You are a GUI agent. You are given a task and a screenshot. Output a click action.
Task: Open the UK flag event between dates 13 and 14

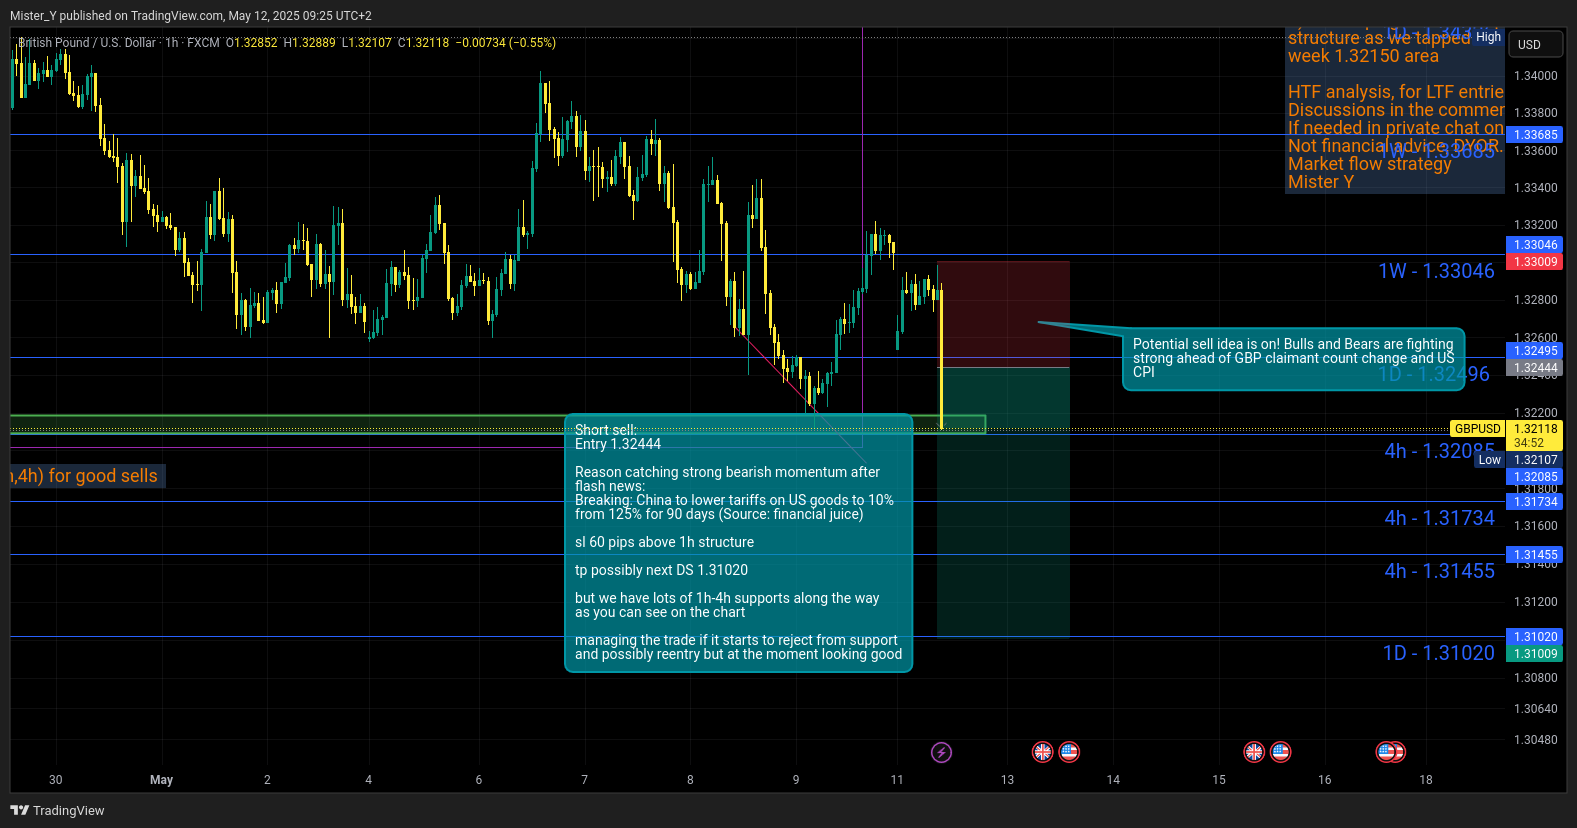1042,752
